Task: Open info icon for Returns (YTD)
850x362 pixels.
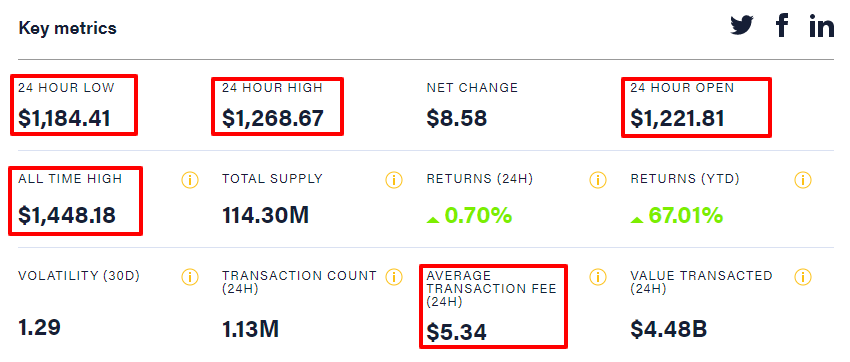Action: (802, 180)
